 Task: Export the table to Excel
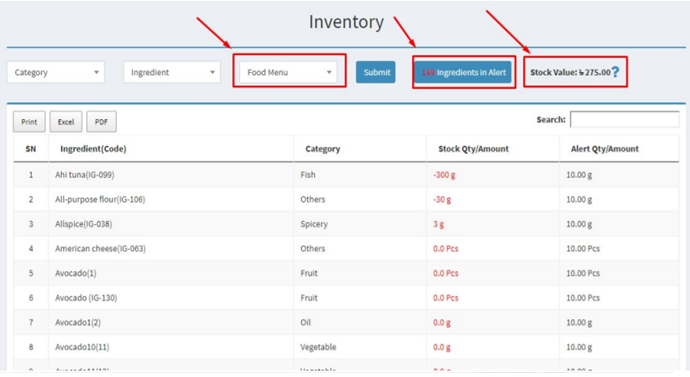[x=66, y=122]
